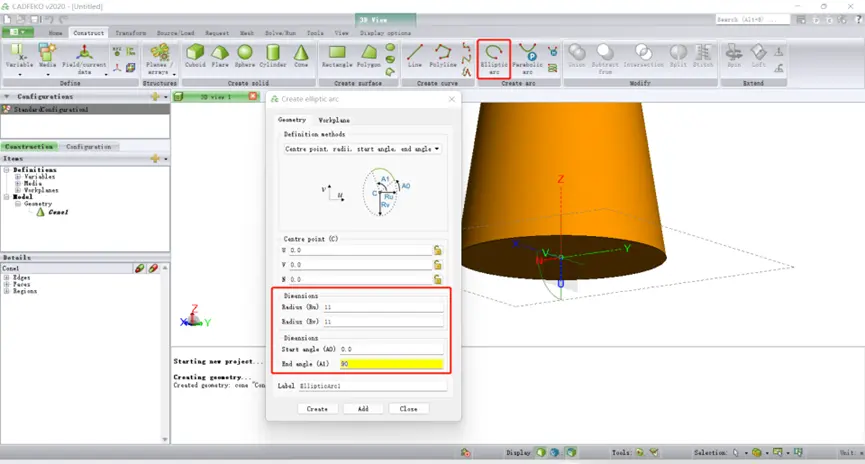Screen dimensions: 865x464
Task: Click the Radius (Ru) field
Action: tap(383, 307)
